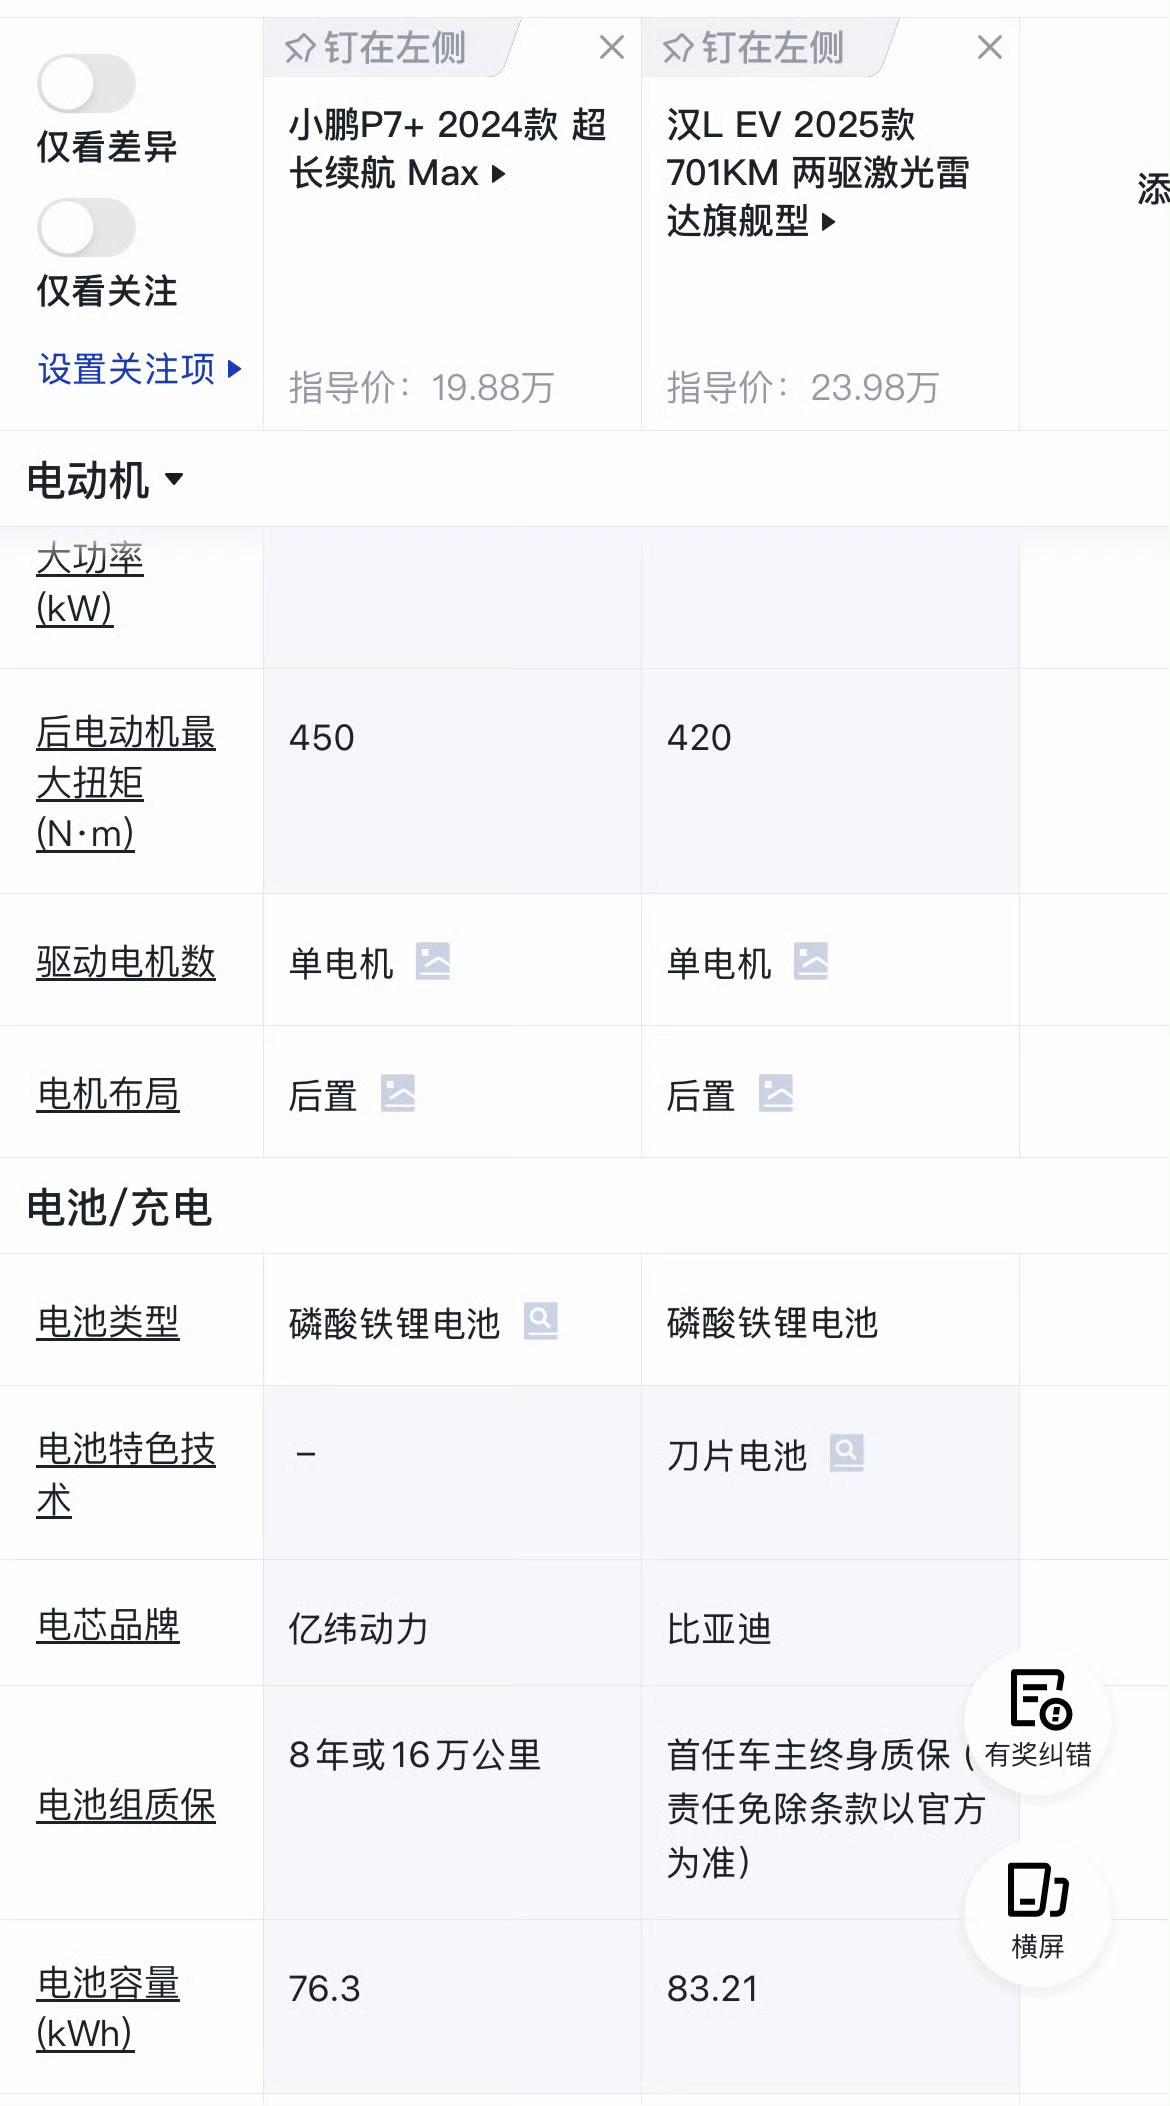Image resolution: width=1170 pixels, height=2106 pixels.
Task: Tap the 有奖纠错 floating button
Action: pos(1038,1721)
